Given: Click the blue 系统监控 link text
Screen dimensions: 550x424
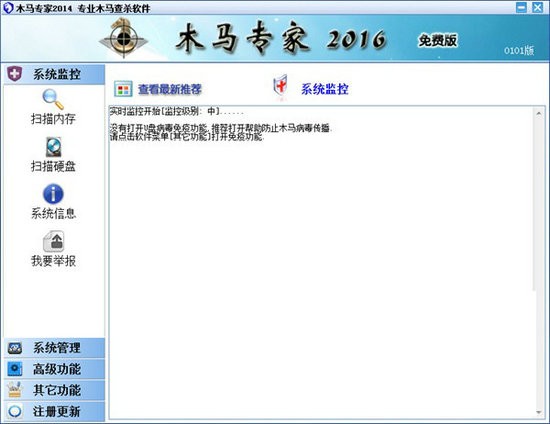Looking at the screenshot, I should click(x=325, y=89).
